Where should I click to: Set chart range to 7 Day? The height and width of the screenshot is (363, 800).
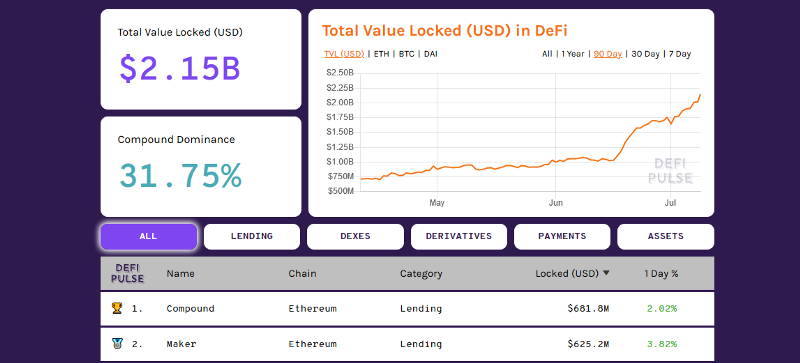[x=680, y=54]
